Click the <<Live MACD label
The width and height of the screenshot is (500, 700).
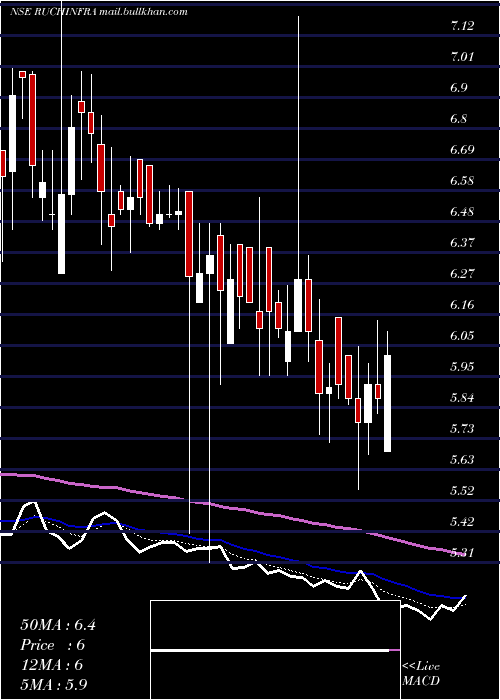[x=421, y=674]
